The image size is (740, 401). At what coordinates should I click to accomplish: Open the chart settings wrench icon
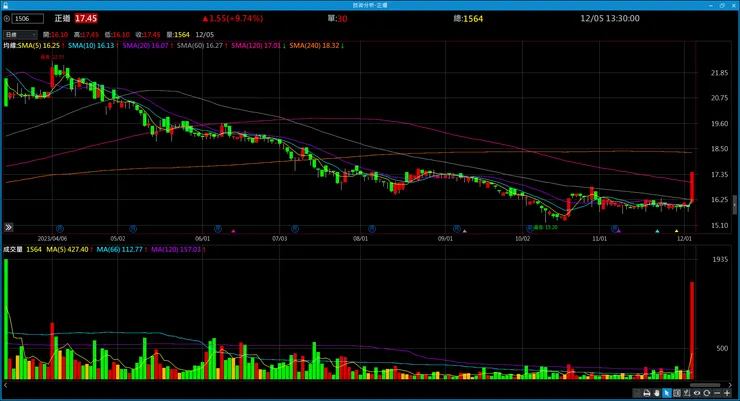(x=687, y=393)
